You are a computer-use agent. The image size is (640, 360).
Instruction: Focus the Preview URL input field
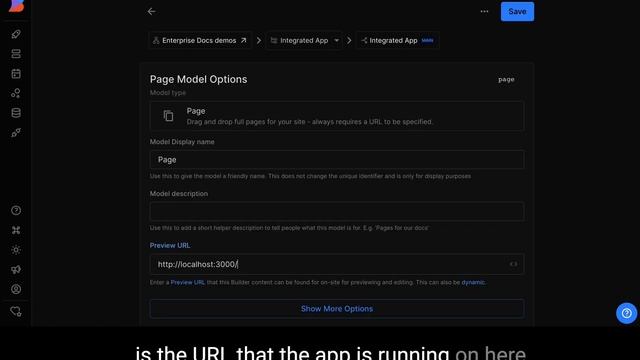pos(337,264)
